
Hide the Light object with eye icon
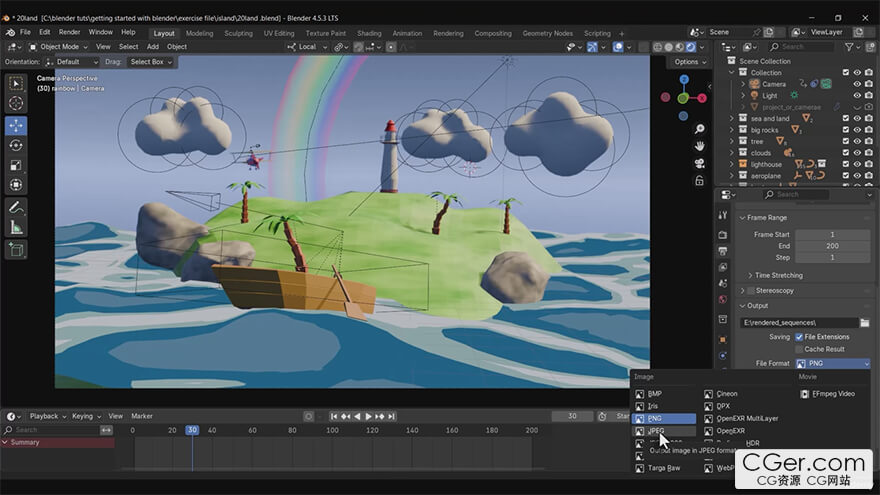[857, 96]
